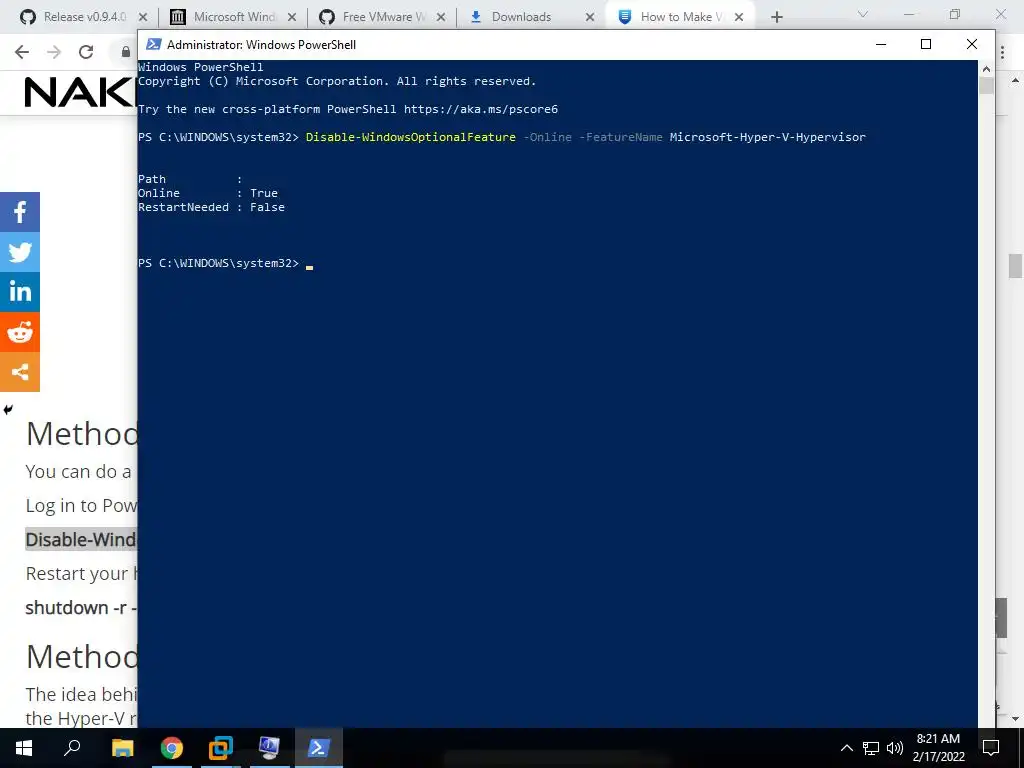
Task: Click the PowerShell command prompt line
Action: point(225,263)
